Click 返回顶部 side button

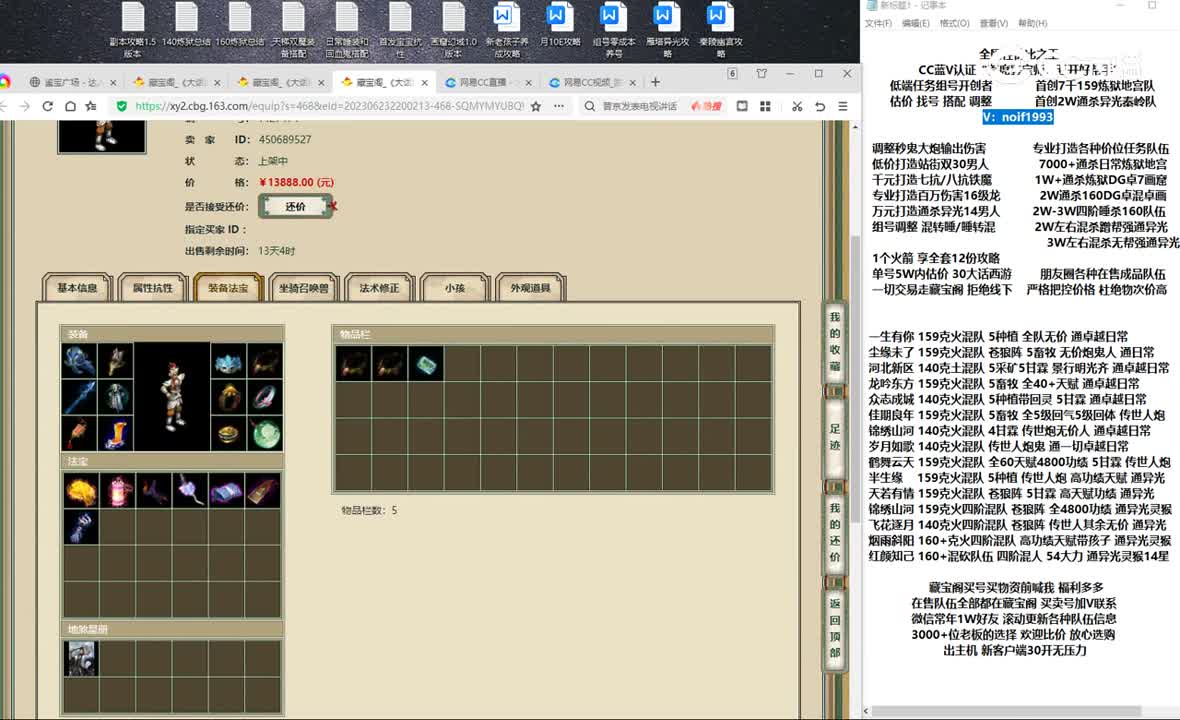[835, 628]
